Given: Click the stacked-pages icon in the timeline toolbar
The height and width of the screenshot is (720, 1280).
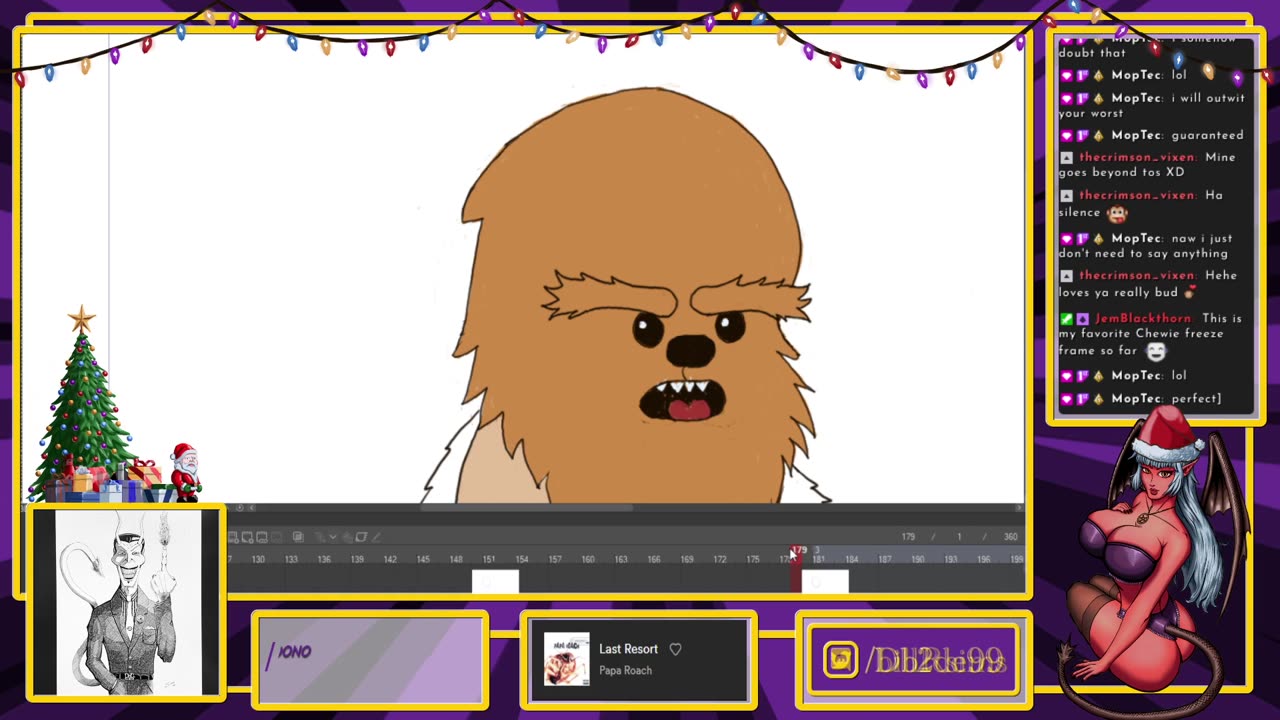Looking at the screenshot, I should coord(298,537).
